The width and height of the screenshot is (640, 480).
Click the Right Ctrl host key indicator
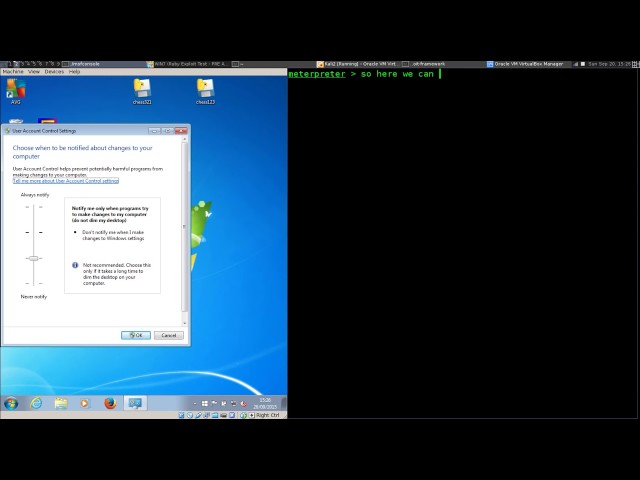tap(267, 415)
